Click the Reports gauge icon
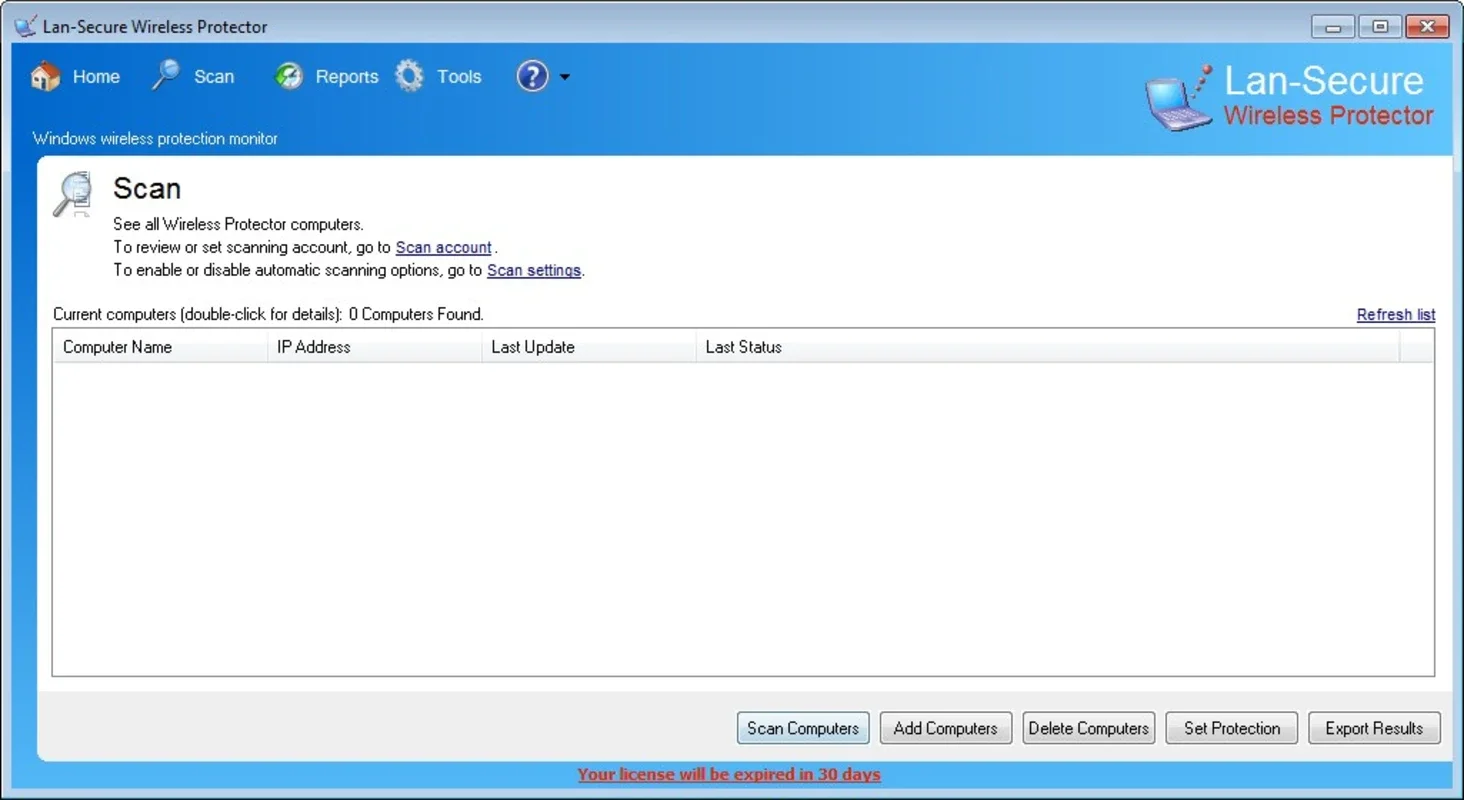This screenshot has width=1464, height=800. (x=289, y=76)
